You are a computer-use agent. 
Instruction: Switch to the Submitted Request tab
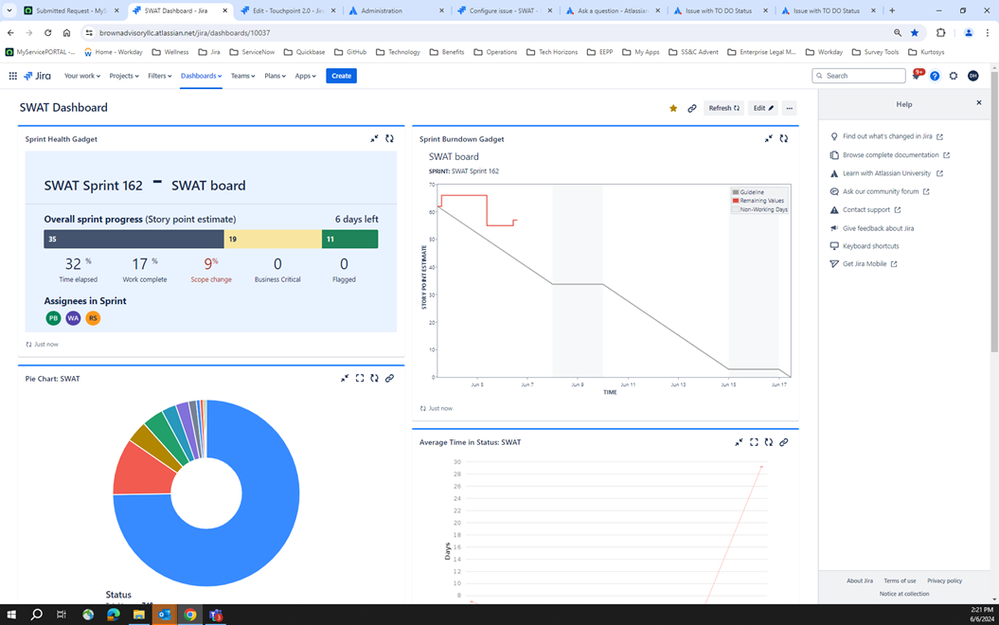[71, 11]
